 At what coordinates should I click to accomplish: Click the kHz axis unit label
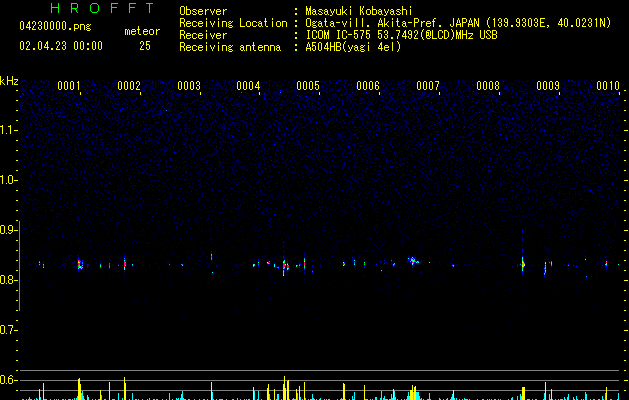tap(9, 81)
